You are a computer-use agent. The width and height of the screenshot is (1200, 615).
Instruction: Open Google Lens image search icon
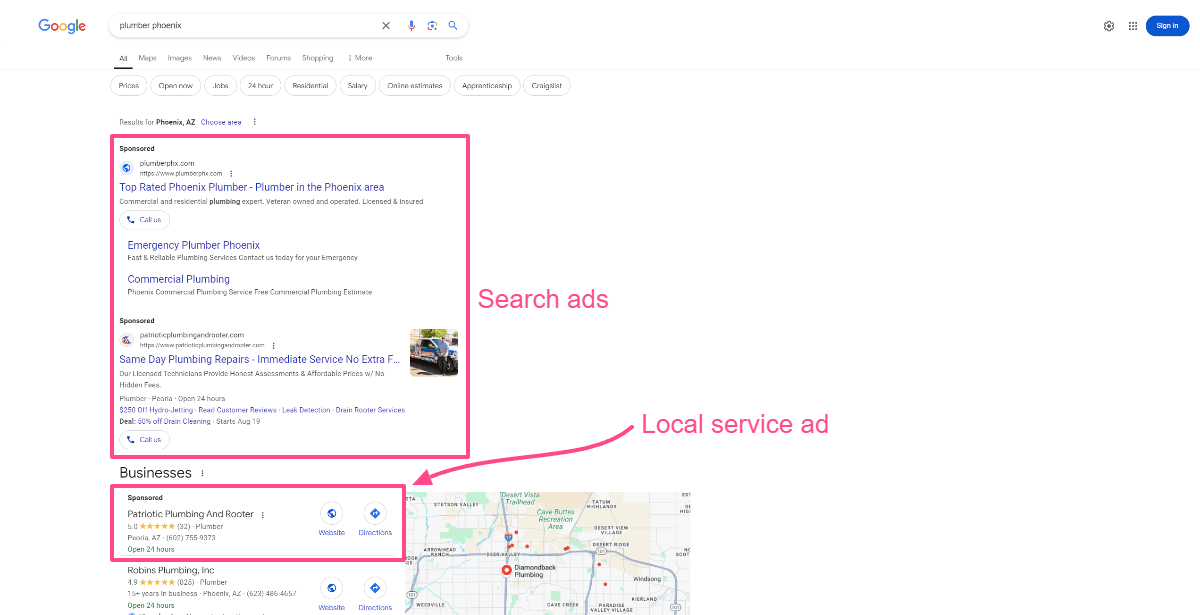click(x=432, y=26)
